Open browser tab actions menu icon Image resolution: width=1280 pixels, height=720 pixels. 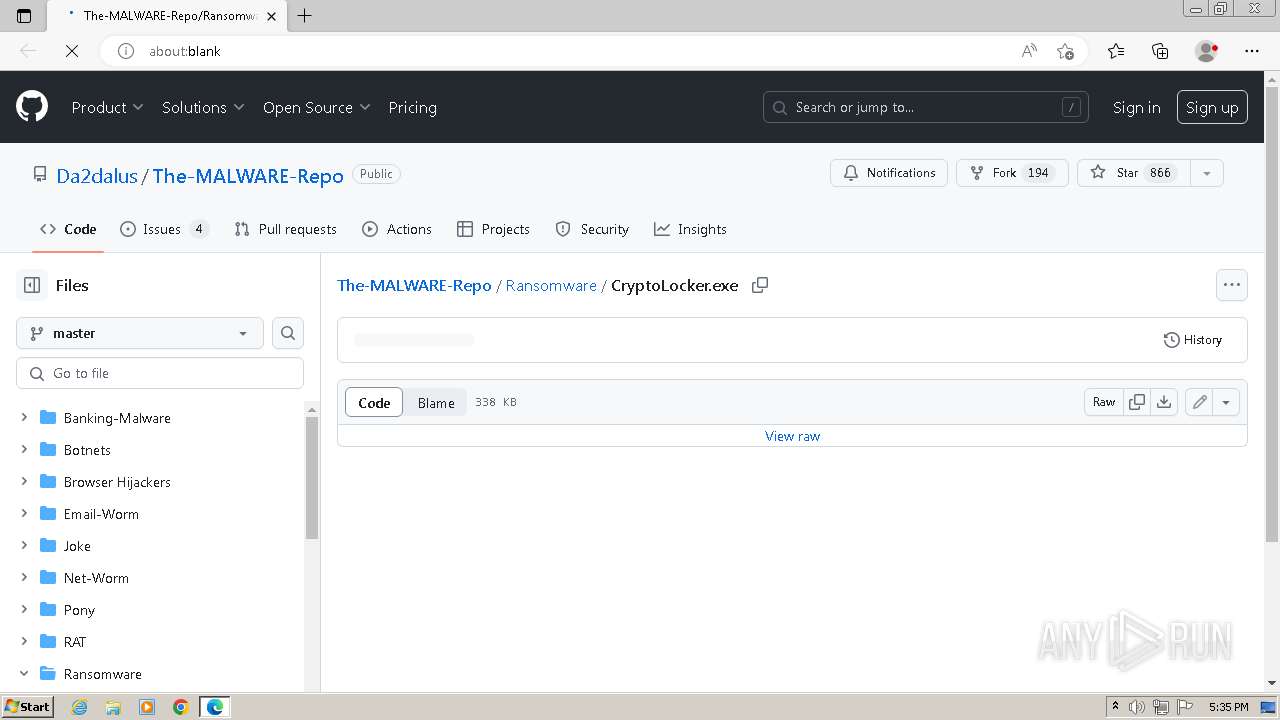pos(24,15)
